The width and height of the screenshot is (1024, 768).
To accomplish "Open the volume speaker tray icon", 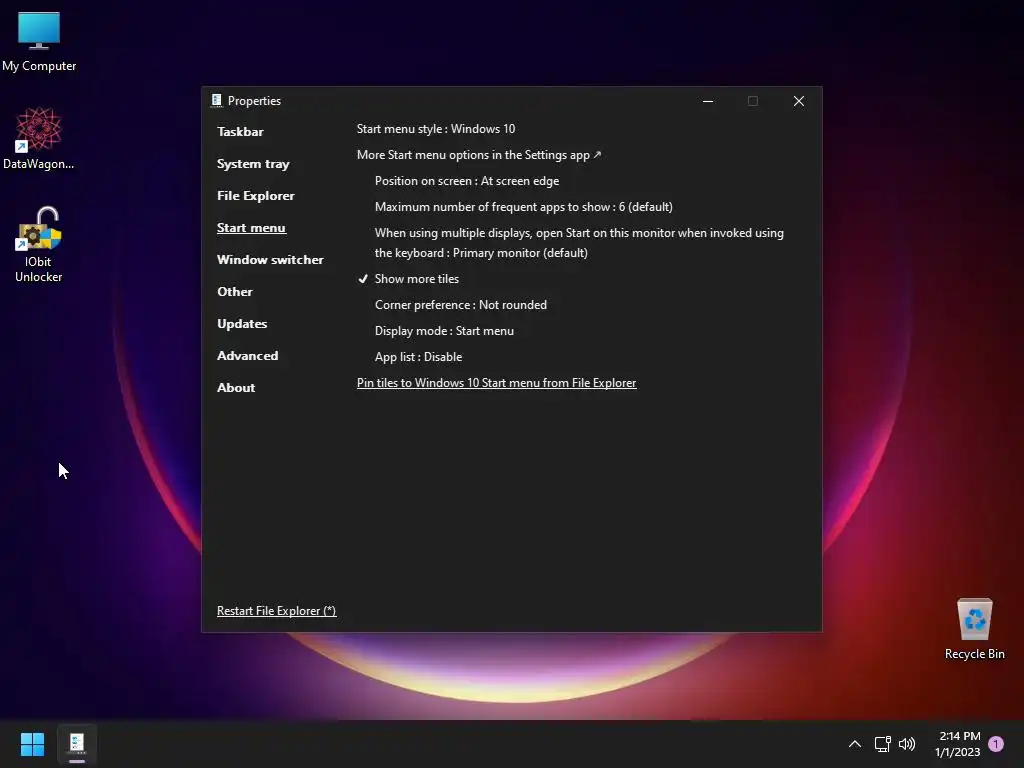I will coord(907,744).
